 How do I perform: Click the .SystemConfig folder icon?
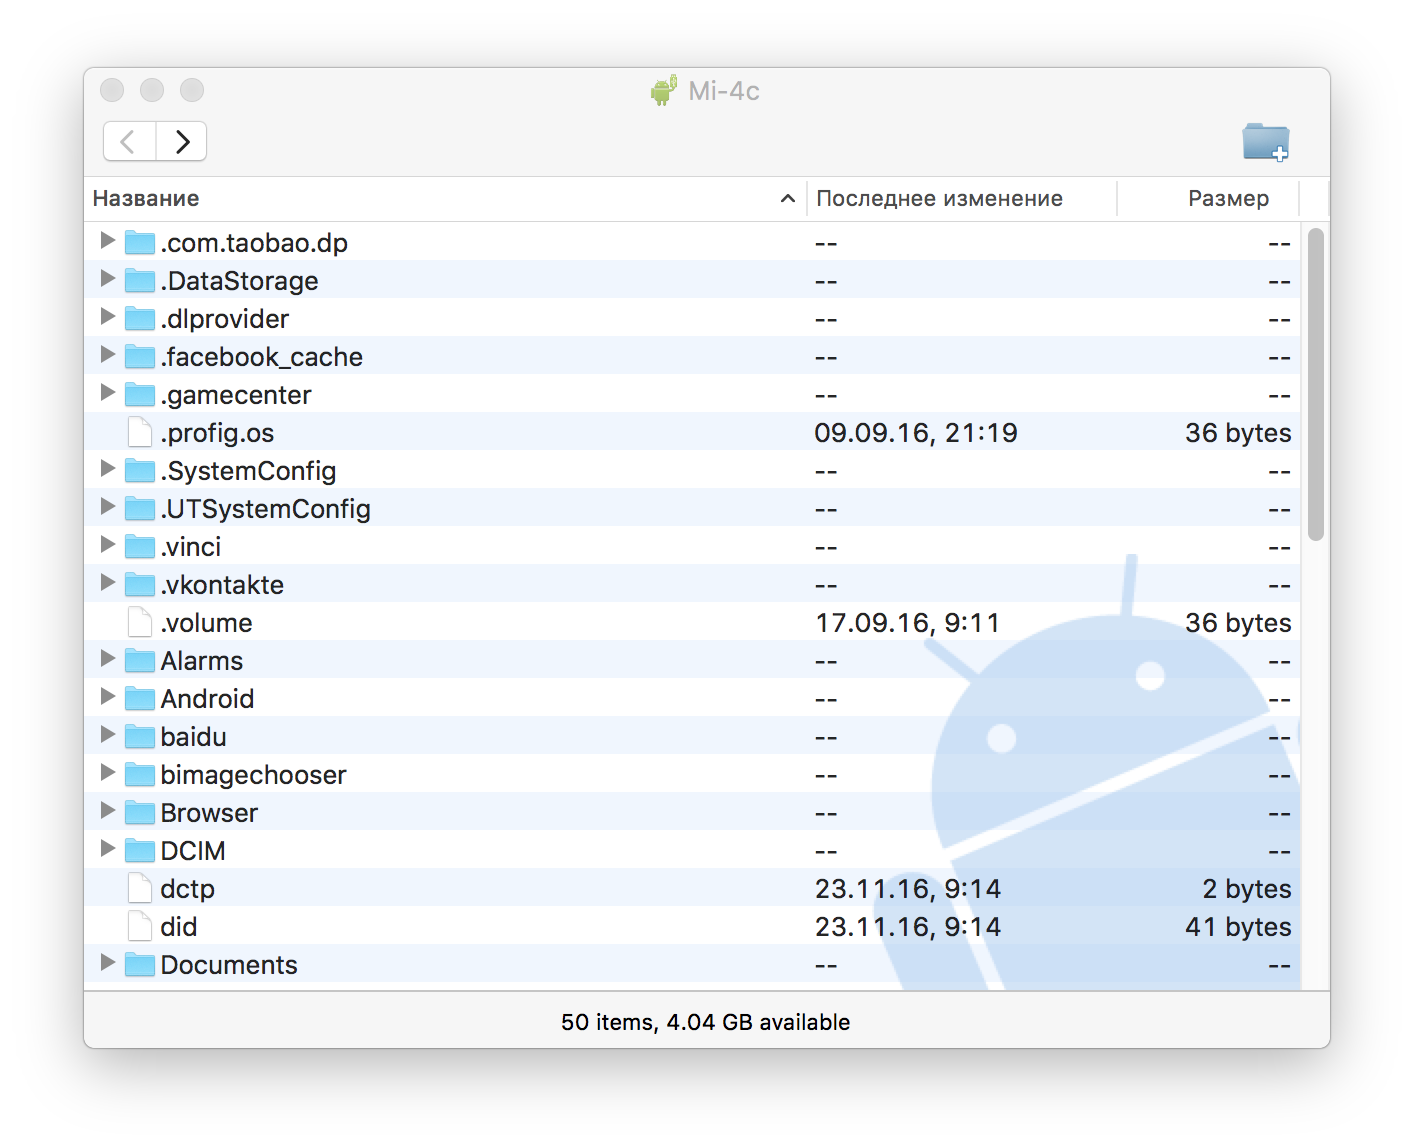(x=140, y=470)
